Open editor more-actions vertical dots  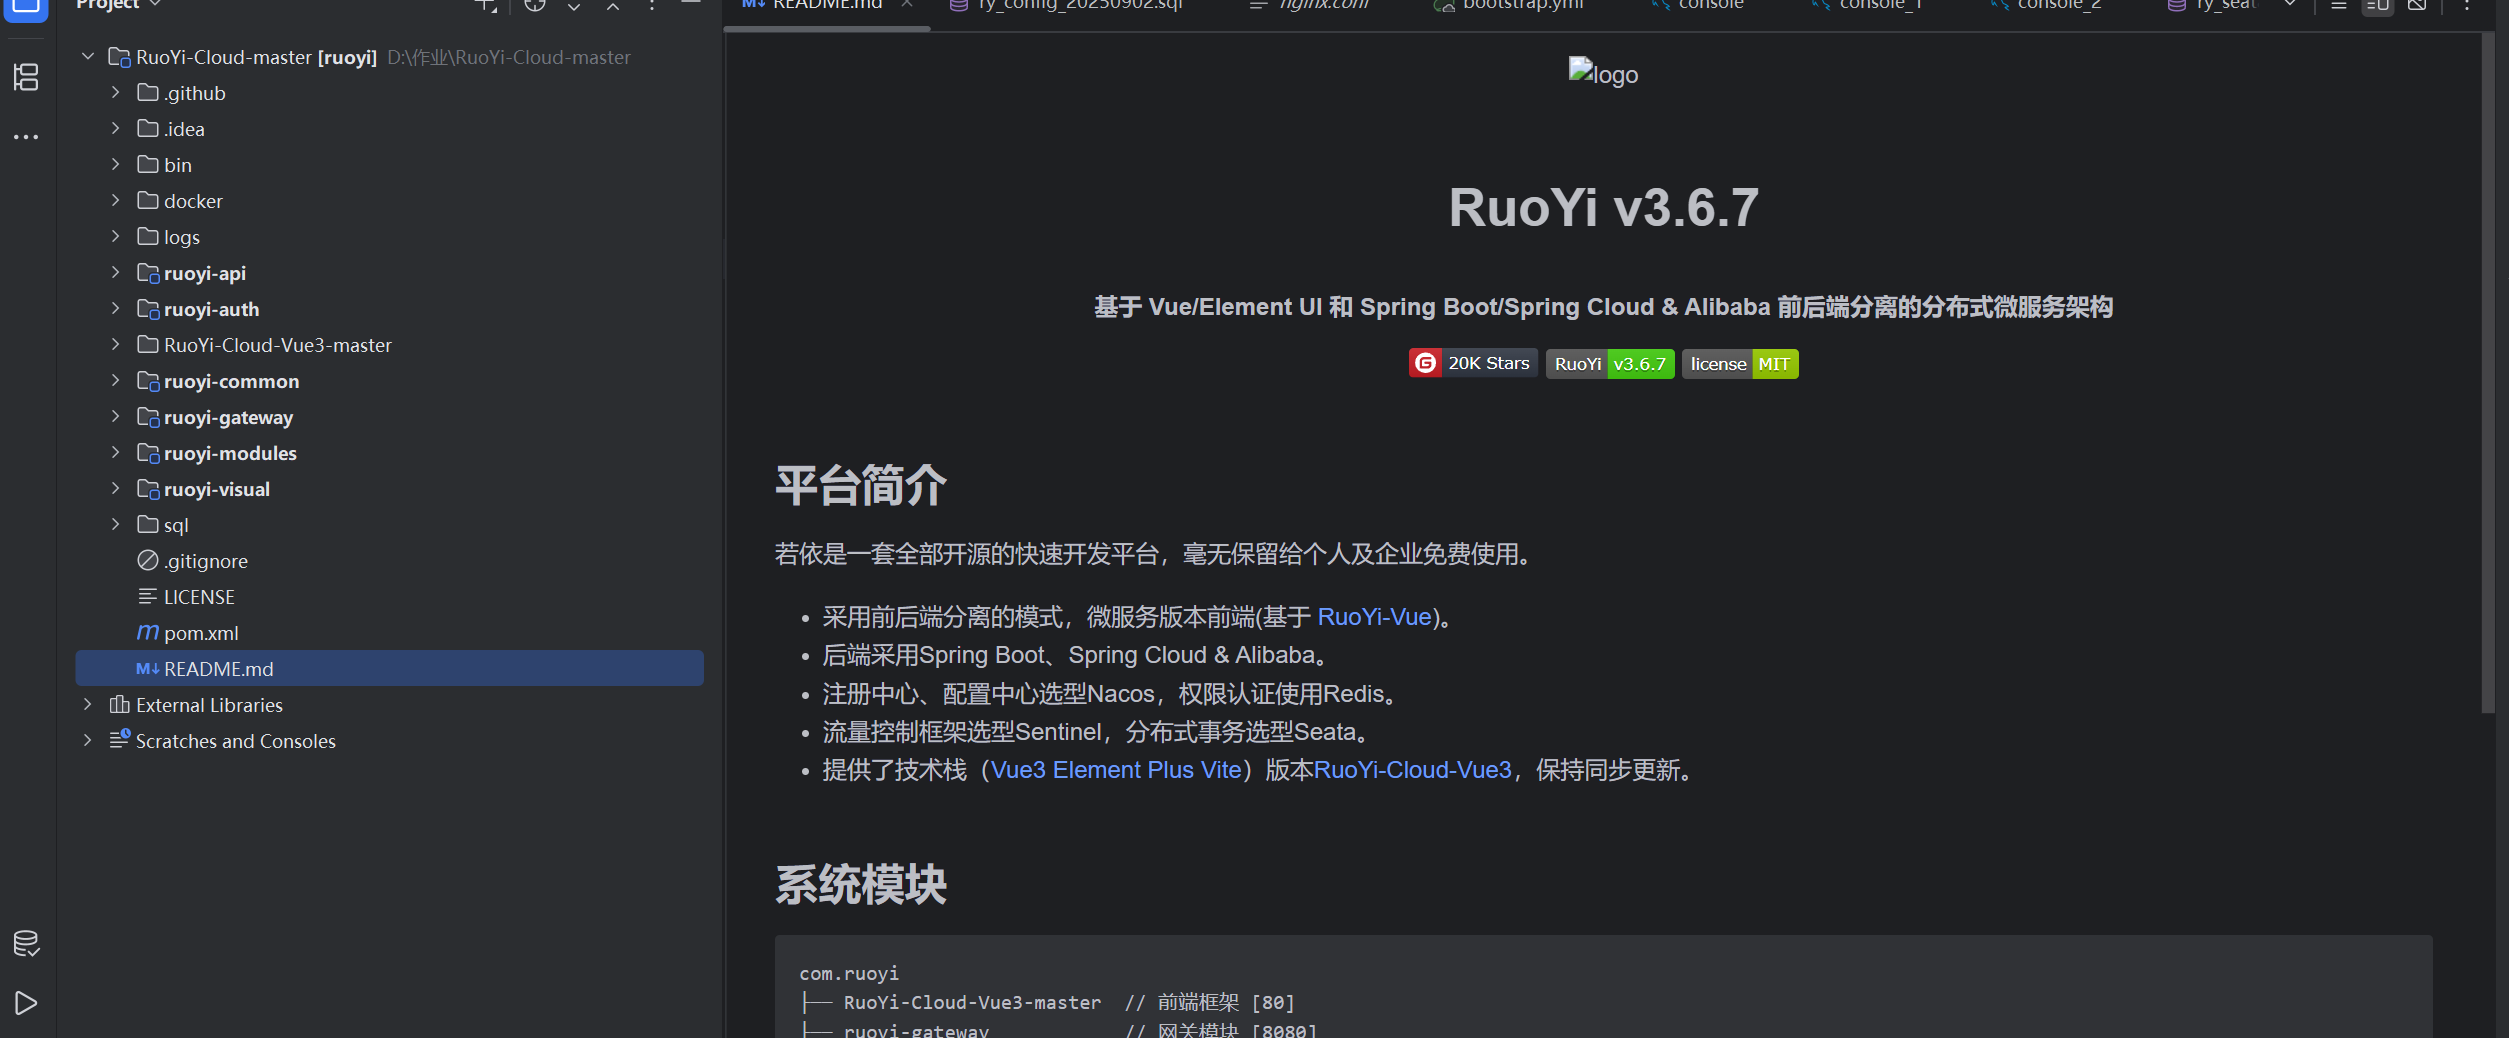[x=2467, y=5]
